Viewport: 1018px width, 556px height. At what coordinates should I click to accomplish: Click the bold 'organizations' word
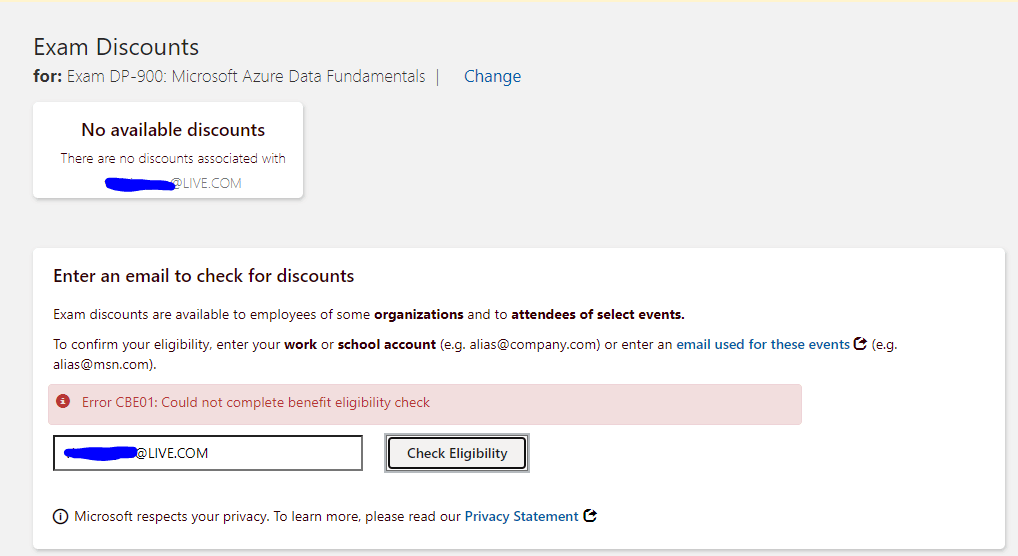tap(419, 314)
